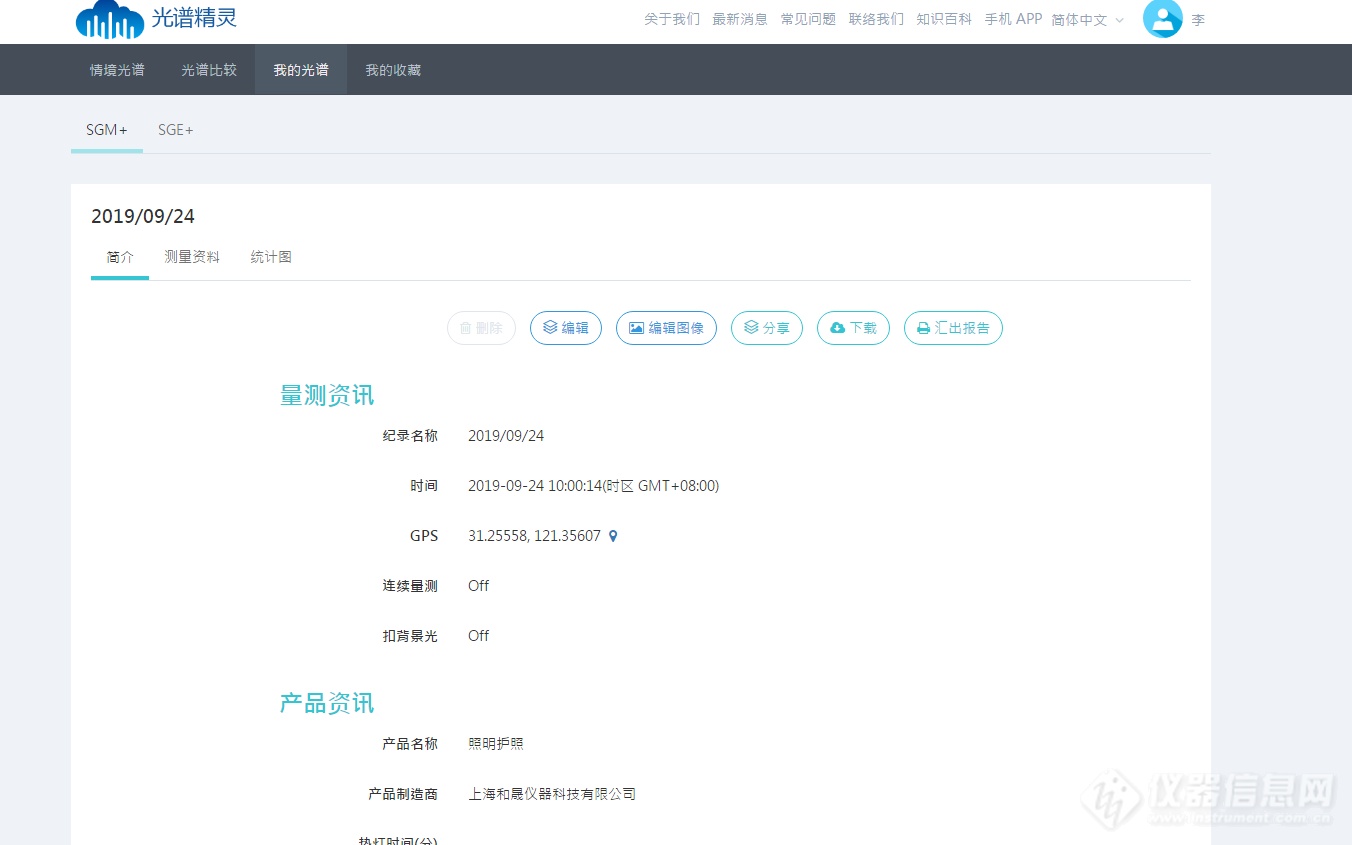Switch to the SGM+ tab

point(107,130)
